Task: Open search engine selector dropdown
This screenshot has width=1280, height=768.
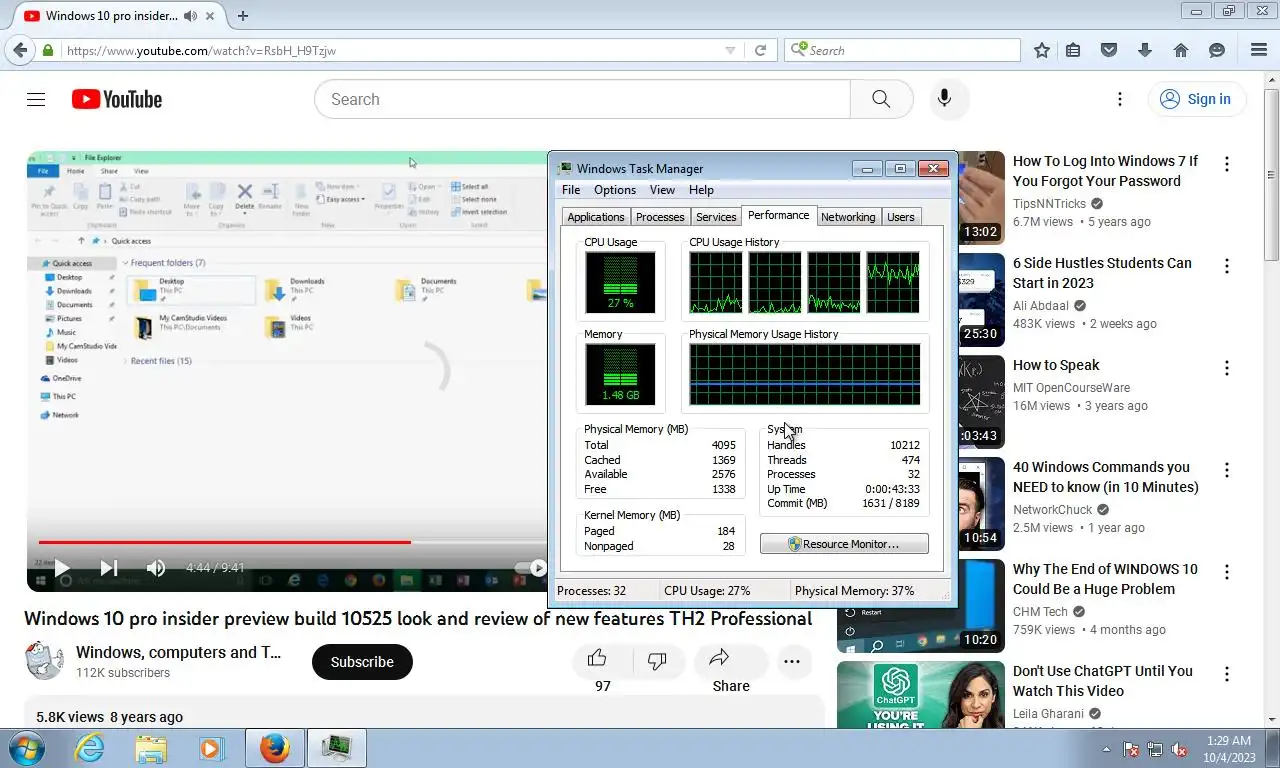Action: tap(798, 50)
